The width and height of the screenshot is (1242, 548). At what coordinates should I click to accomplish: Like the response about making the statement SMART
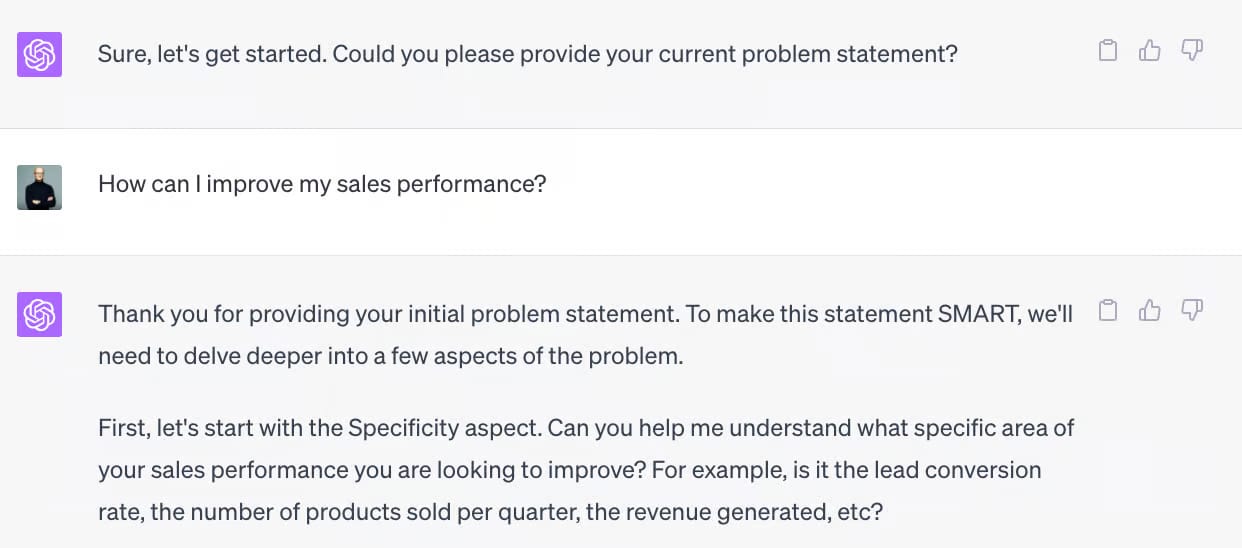[1150, 311]
